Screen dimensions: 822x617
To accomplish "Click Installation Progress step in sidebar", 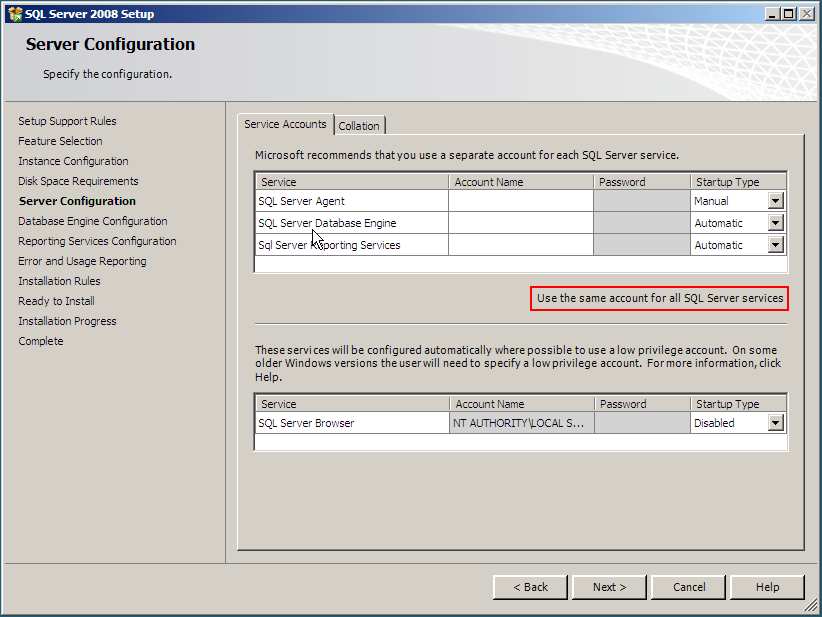I will point(67,321).
